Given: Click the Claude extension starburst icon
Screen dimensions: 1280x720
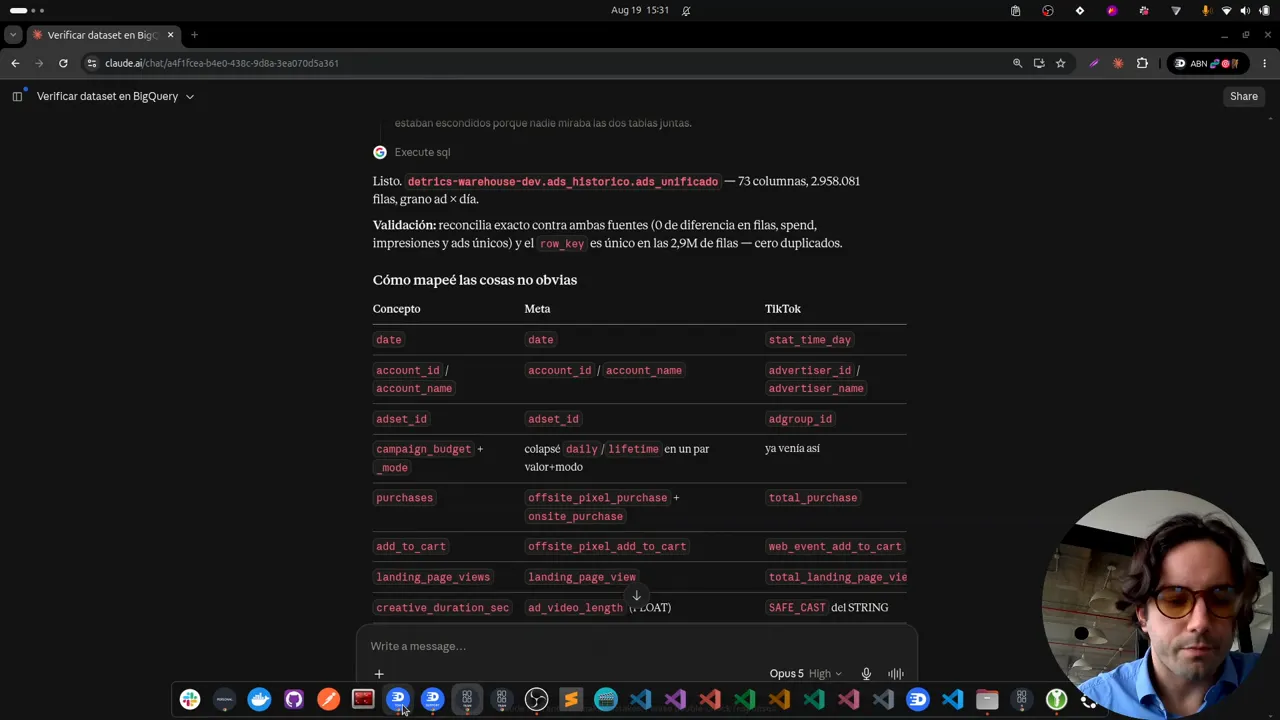Looking at the screenshot, I should point(1118,63).
